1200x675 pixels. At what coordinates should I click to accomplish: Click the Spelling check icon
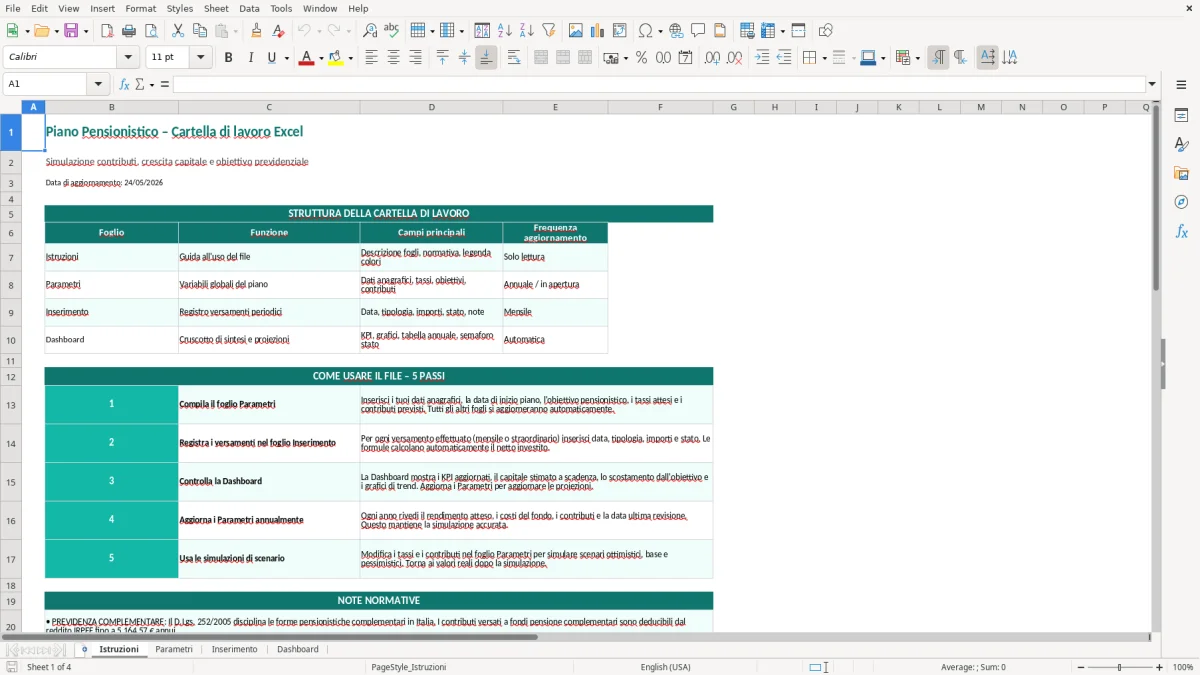tap(392, 31)
